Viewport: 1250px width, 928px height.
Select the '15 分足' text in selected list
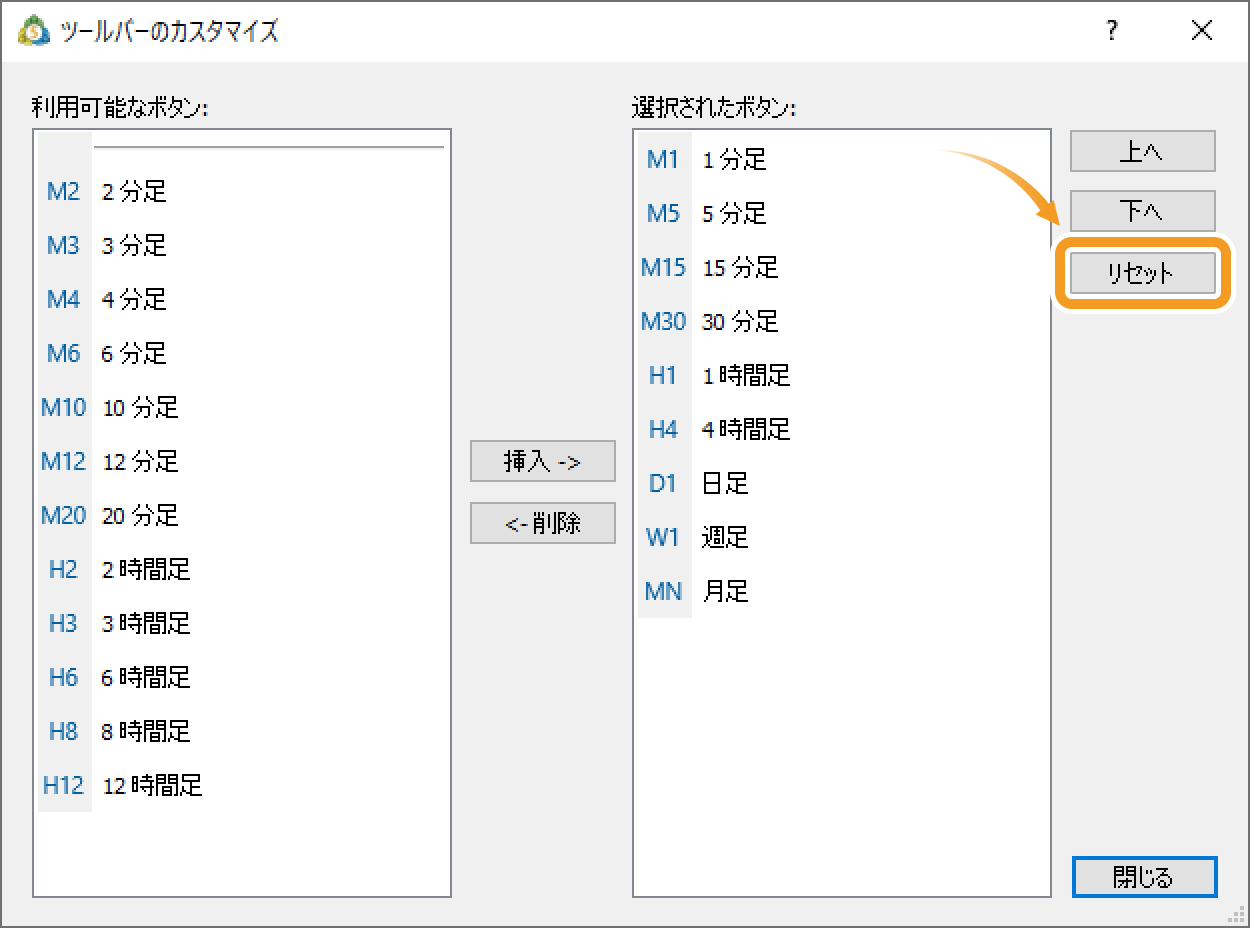[x=740, y=268]
